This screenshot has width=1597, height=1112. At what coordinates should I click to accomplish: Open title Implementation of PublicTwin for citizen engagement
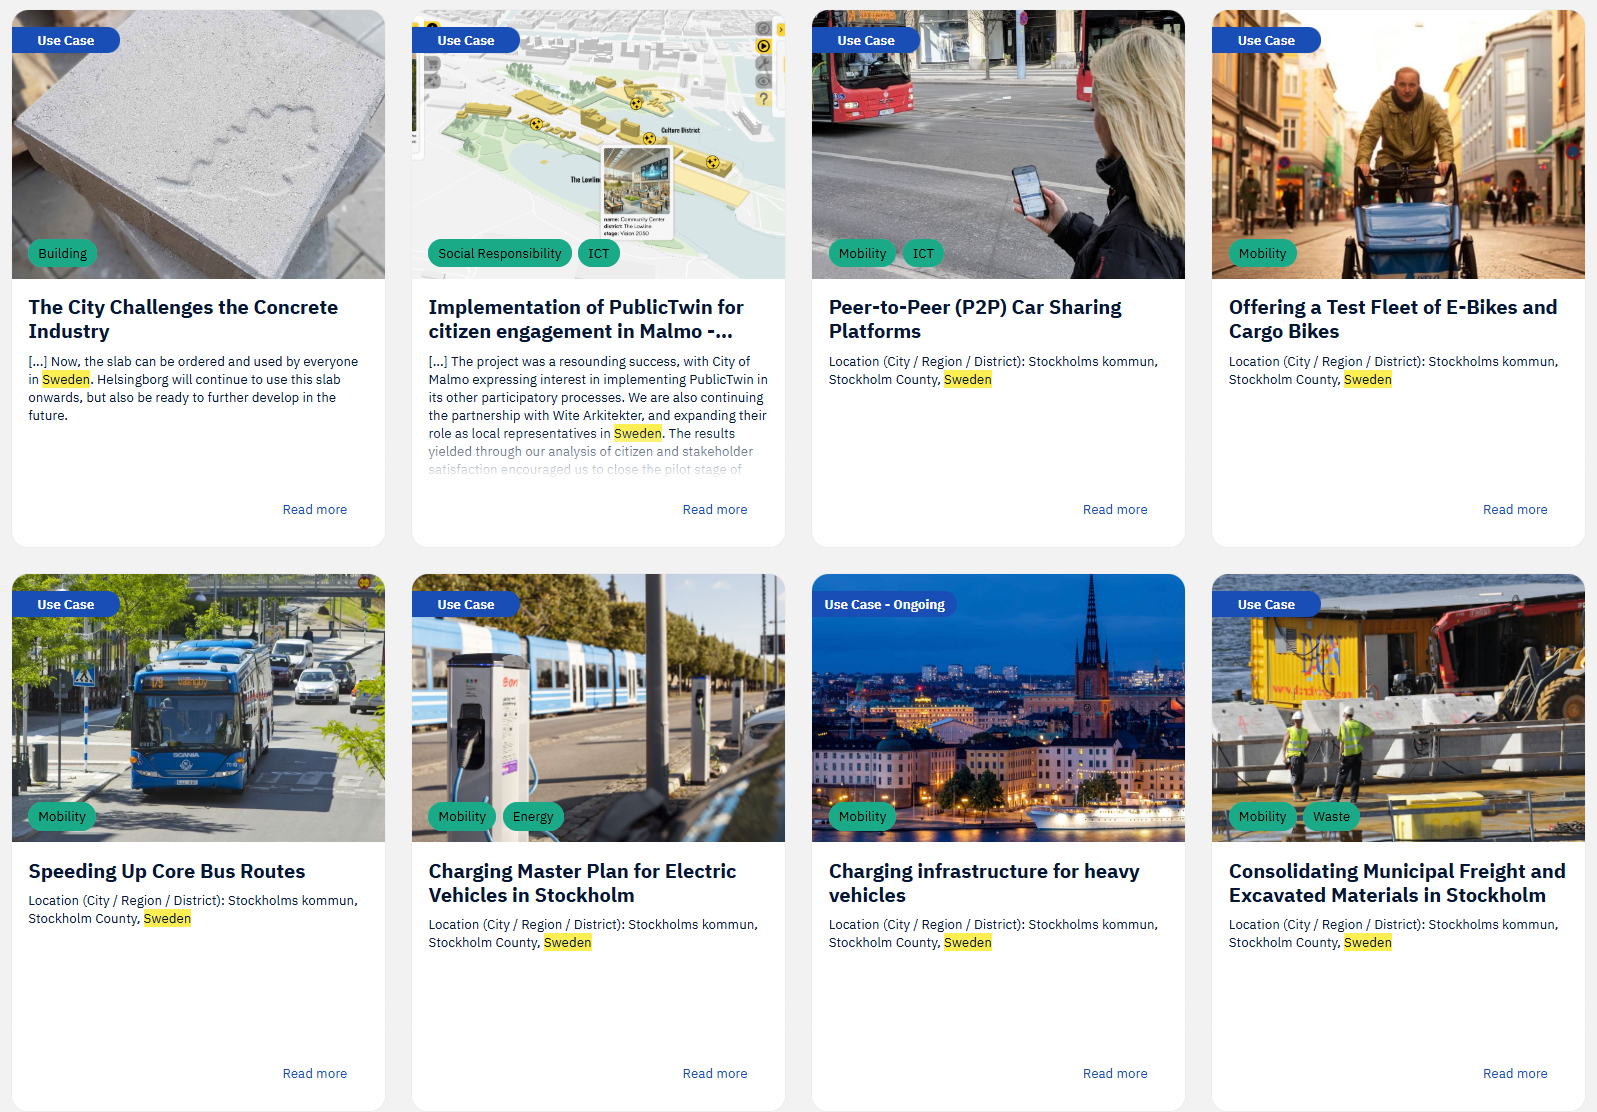click(x=586, y=319)
